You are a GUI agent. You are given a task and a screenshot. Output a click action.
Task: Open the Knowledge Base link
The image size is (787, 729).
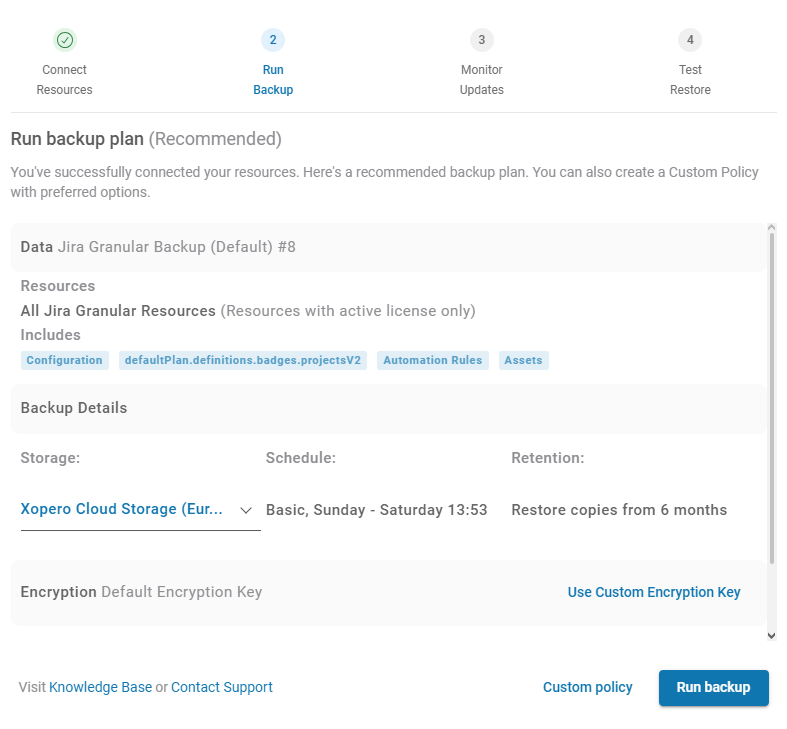coord(100,688)
